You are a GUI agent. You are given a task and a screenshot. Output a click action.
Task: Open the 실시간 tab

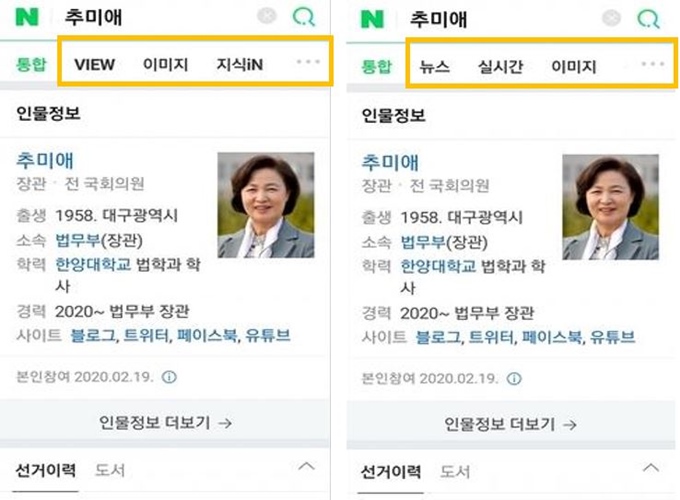[x=500, y=67]
